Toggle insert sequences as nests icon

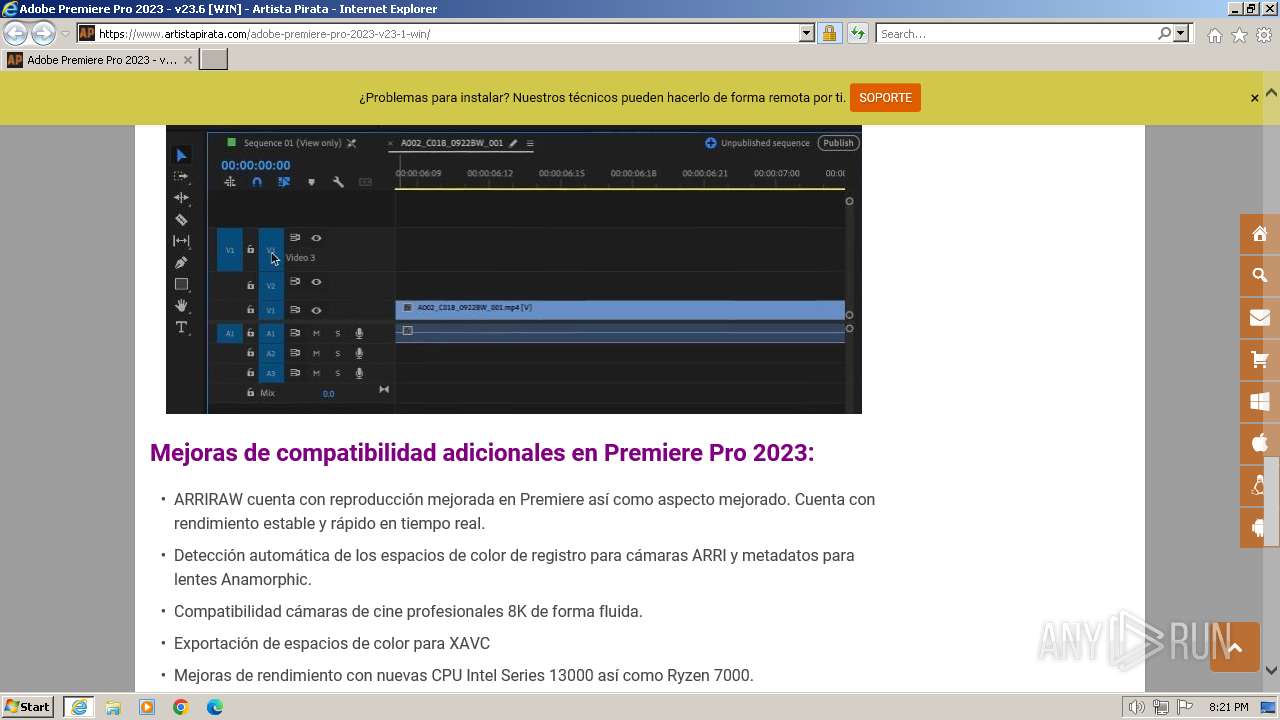pos(230,182)
